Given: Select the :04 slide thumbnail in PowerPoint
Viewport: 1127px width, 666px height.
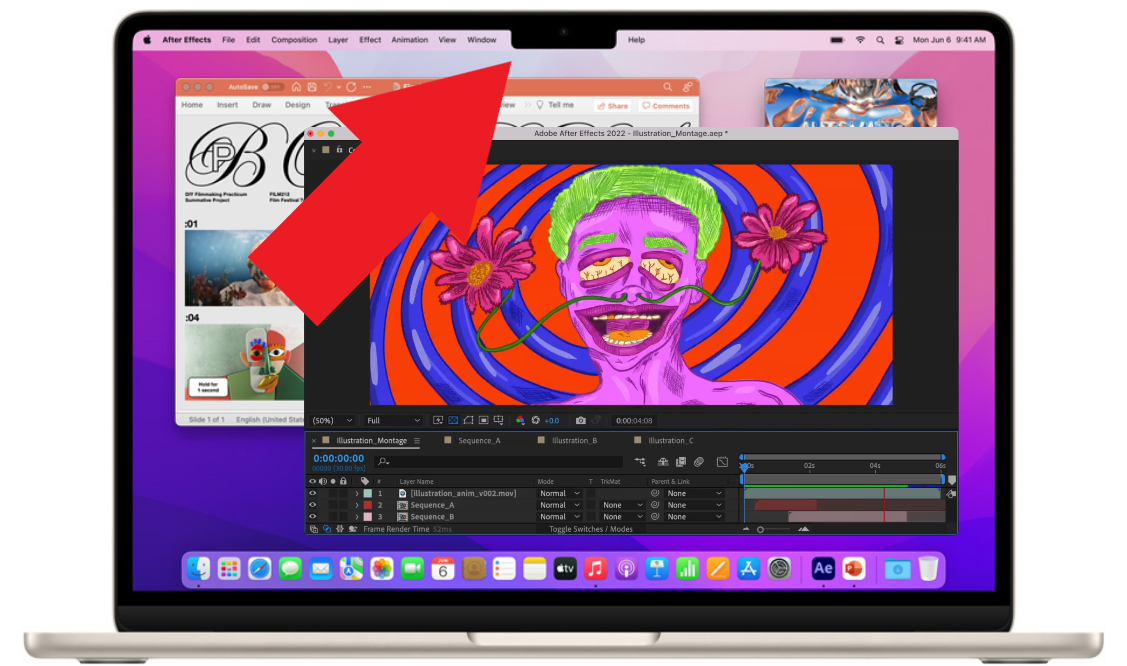Looking at the screenshot, I should click(x=244, y=361).
